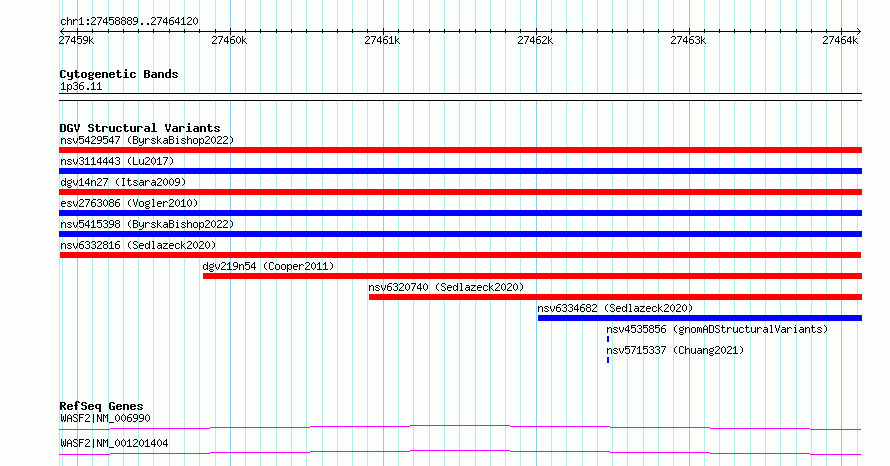Screen dimensions: 890x466
Task: Select the 1p36.11 cytogenetic band bar
Action: point(460,97)
